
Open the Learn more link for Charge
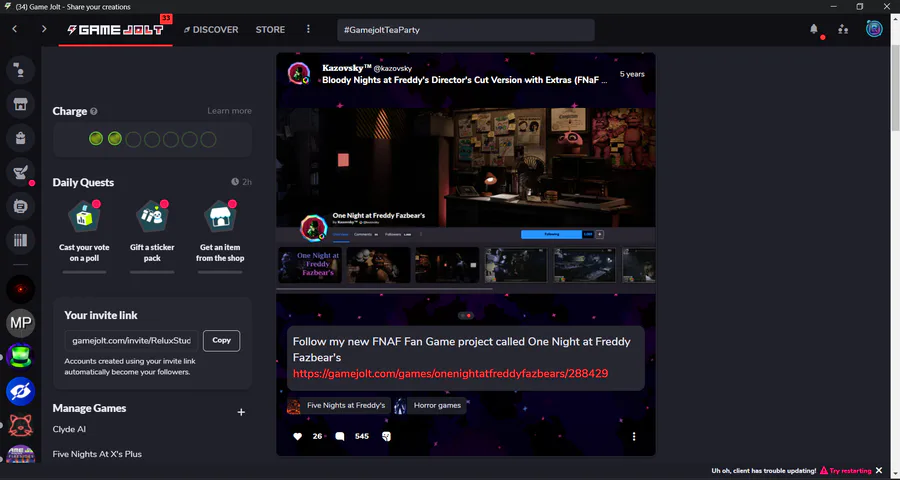[229, 111]
